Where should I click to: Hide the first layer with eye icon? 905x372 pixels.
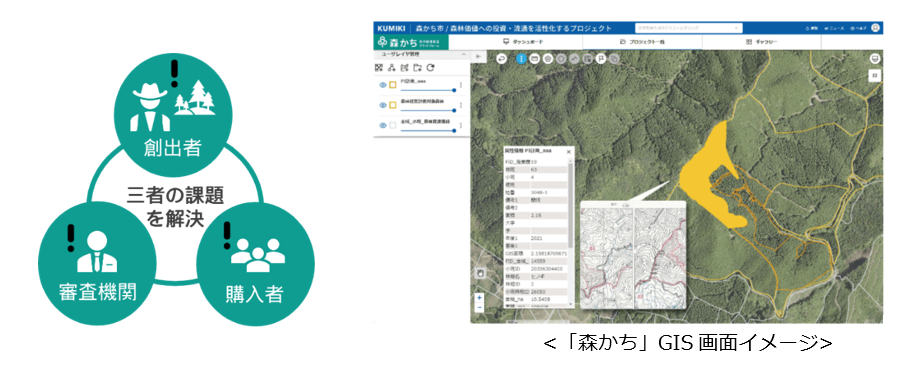coord(382,85)
